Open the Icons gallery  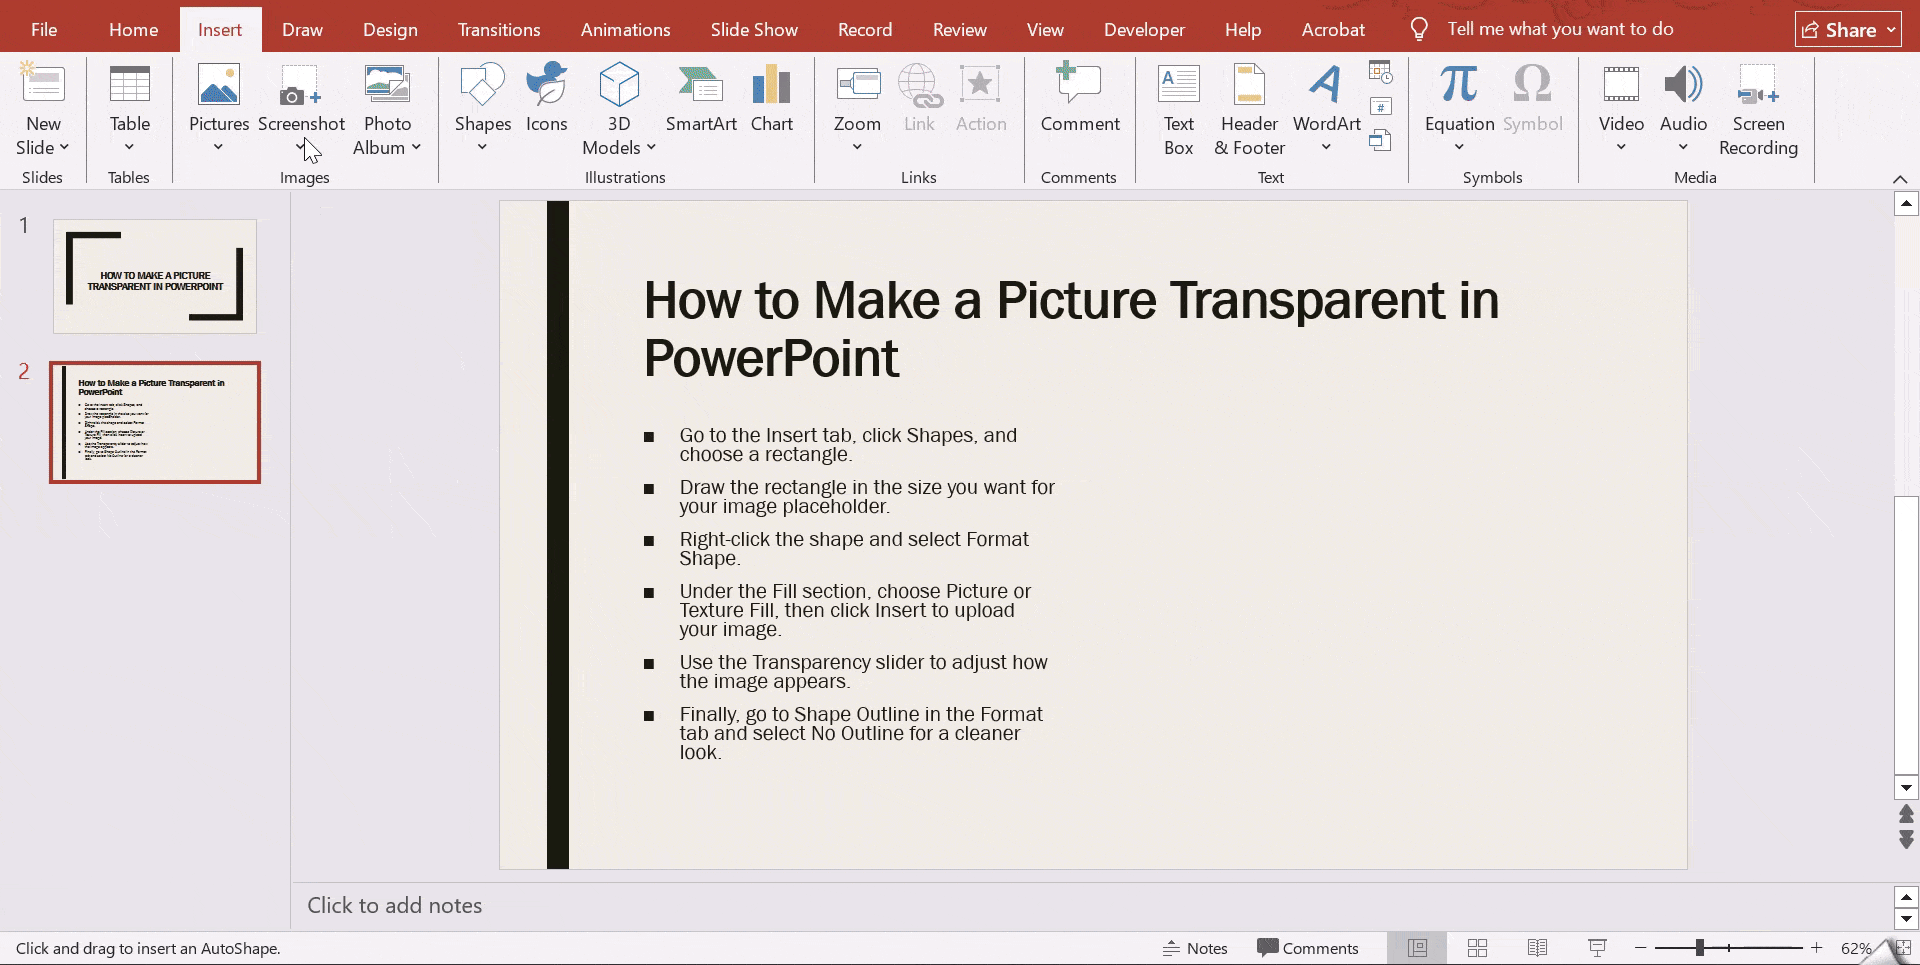pos(546,98)
